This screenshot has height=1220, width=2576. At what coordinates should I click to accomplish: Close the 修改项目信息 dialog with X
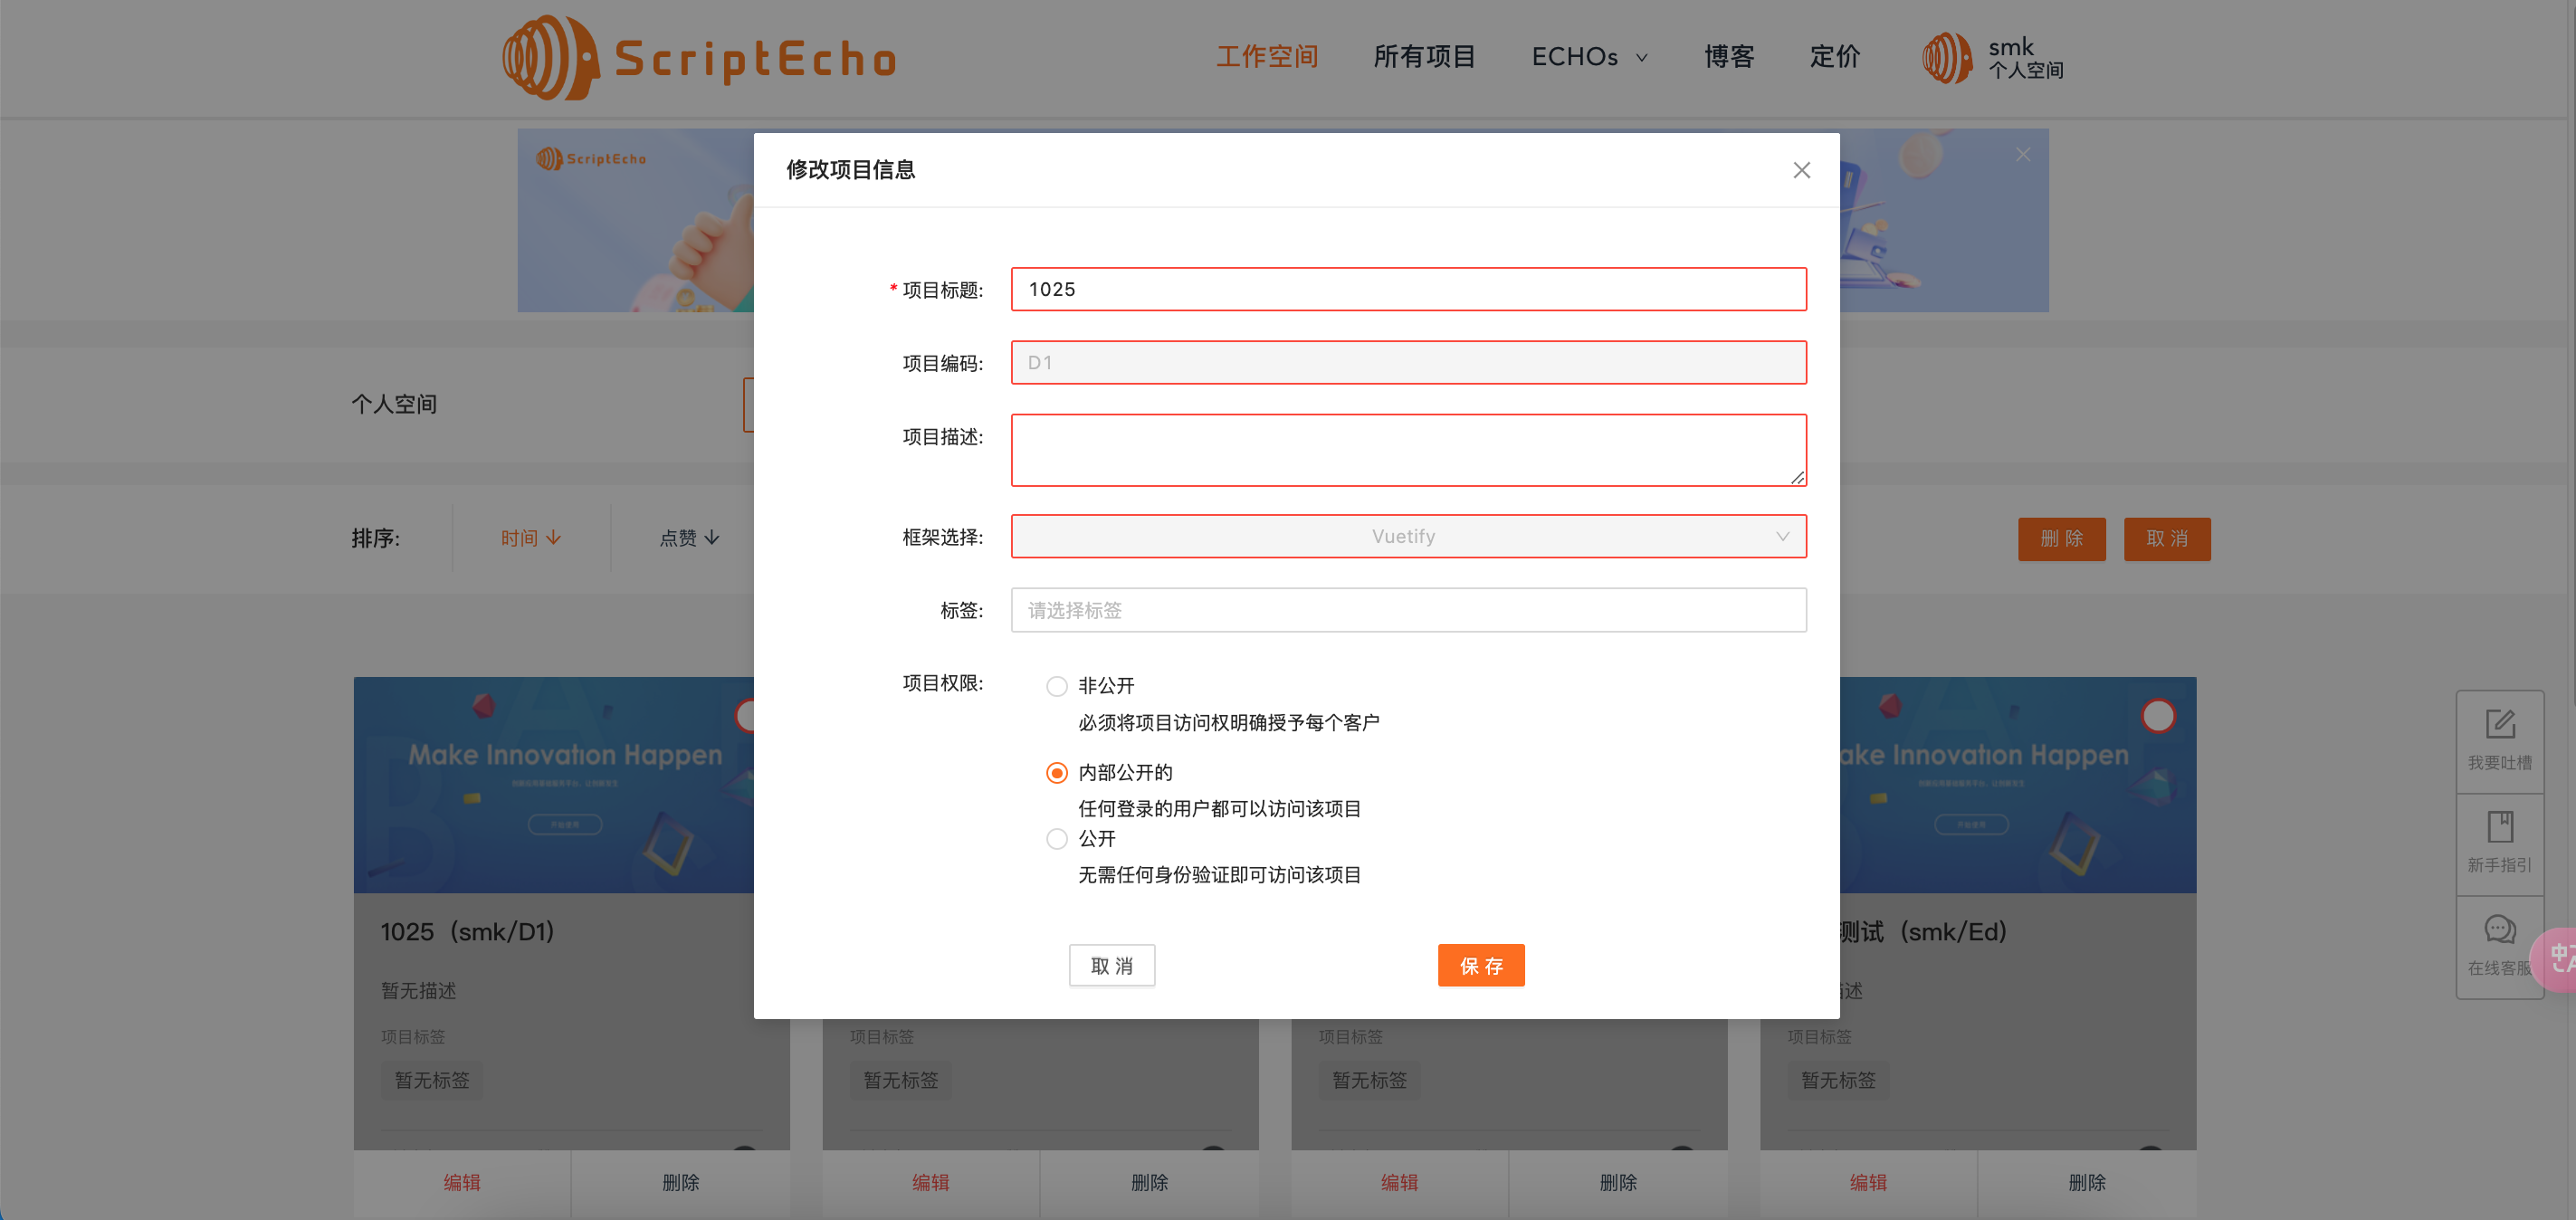click(x=1801, y=170)
